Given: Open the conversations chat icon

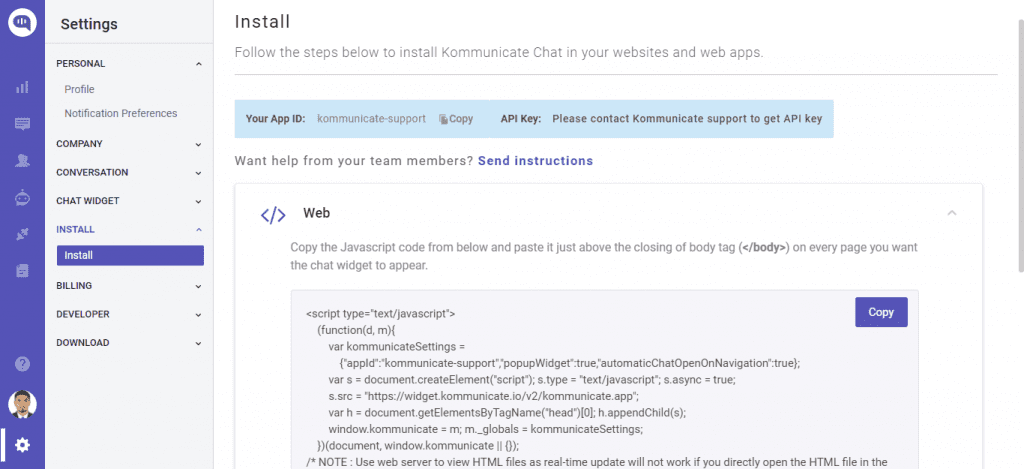Looking at the screenshot, I should coord(22,124).
